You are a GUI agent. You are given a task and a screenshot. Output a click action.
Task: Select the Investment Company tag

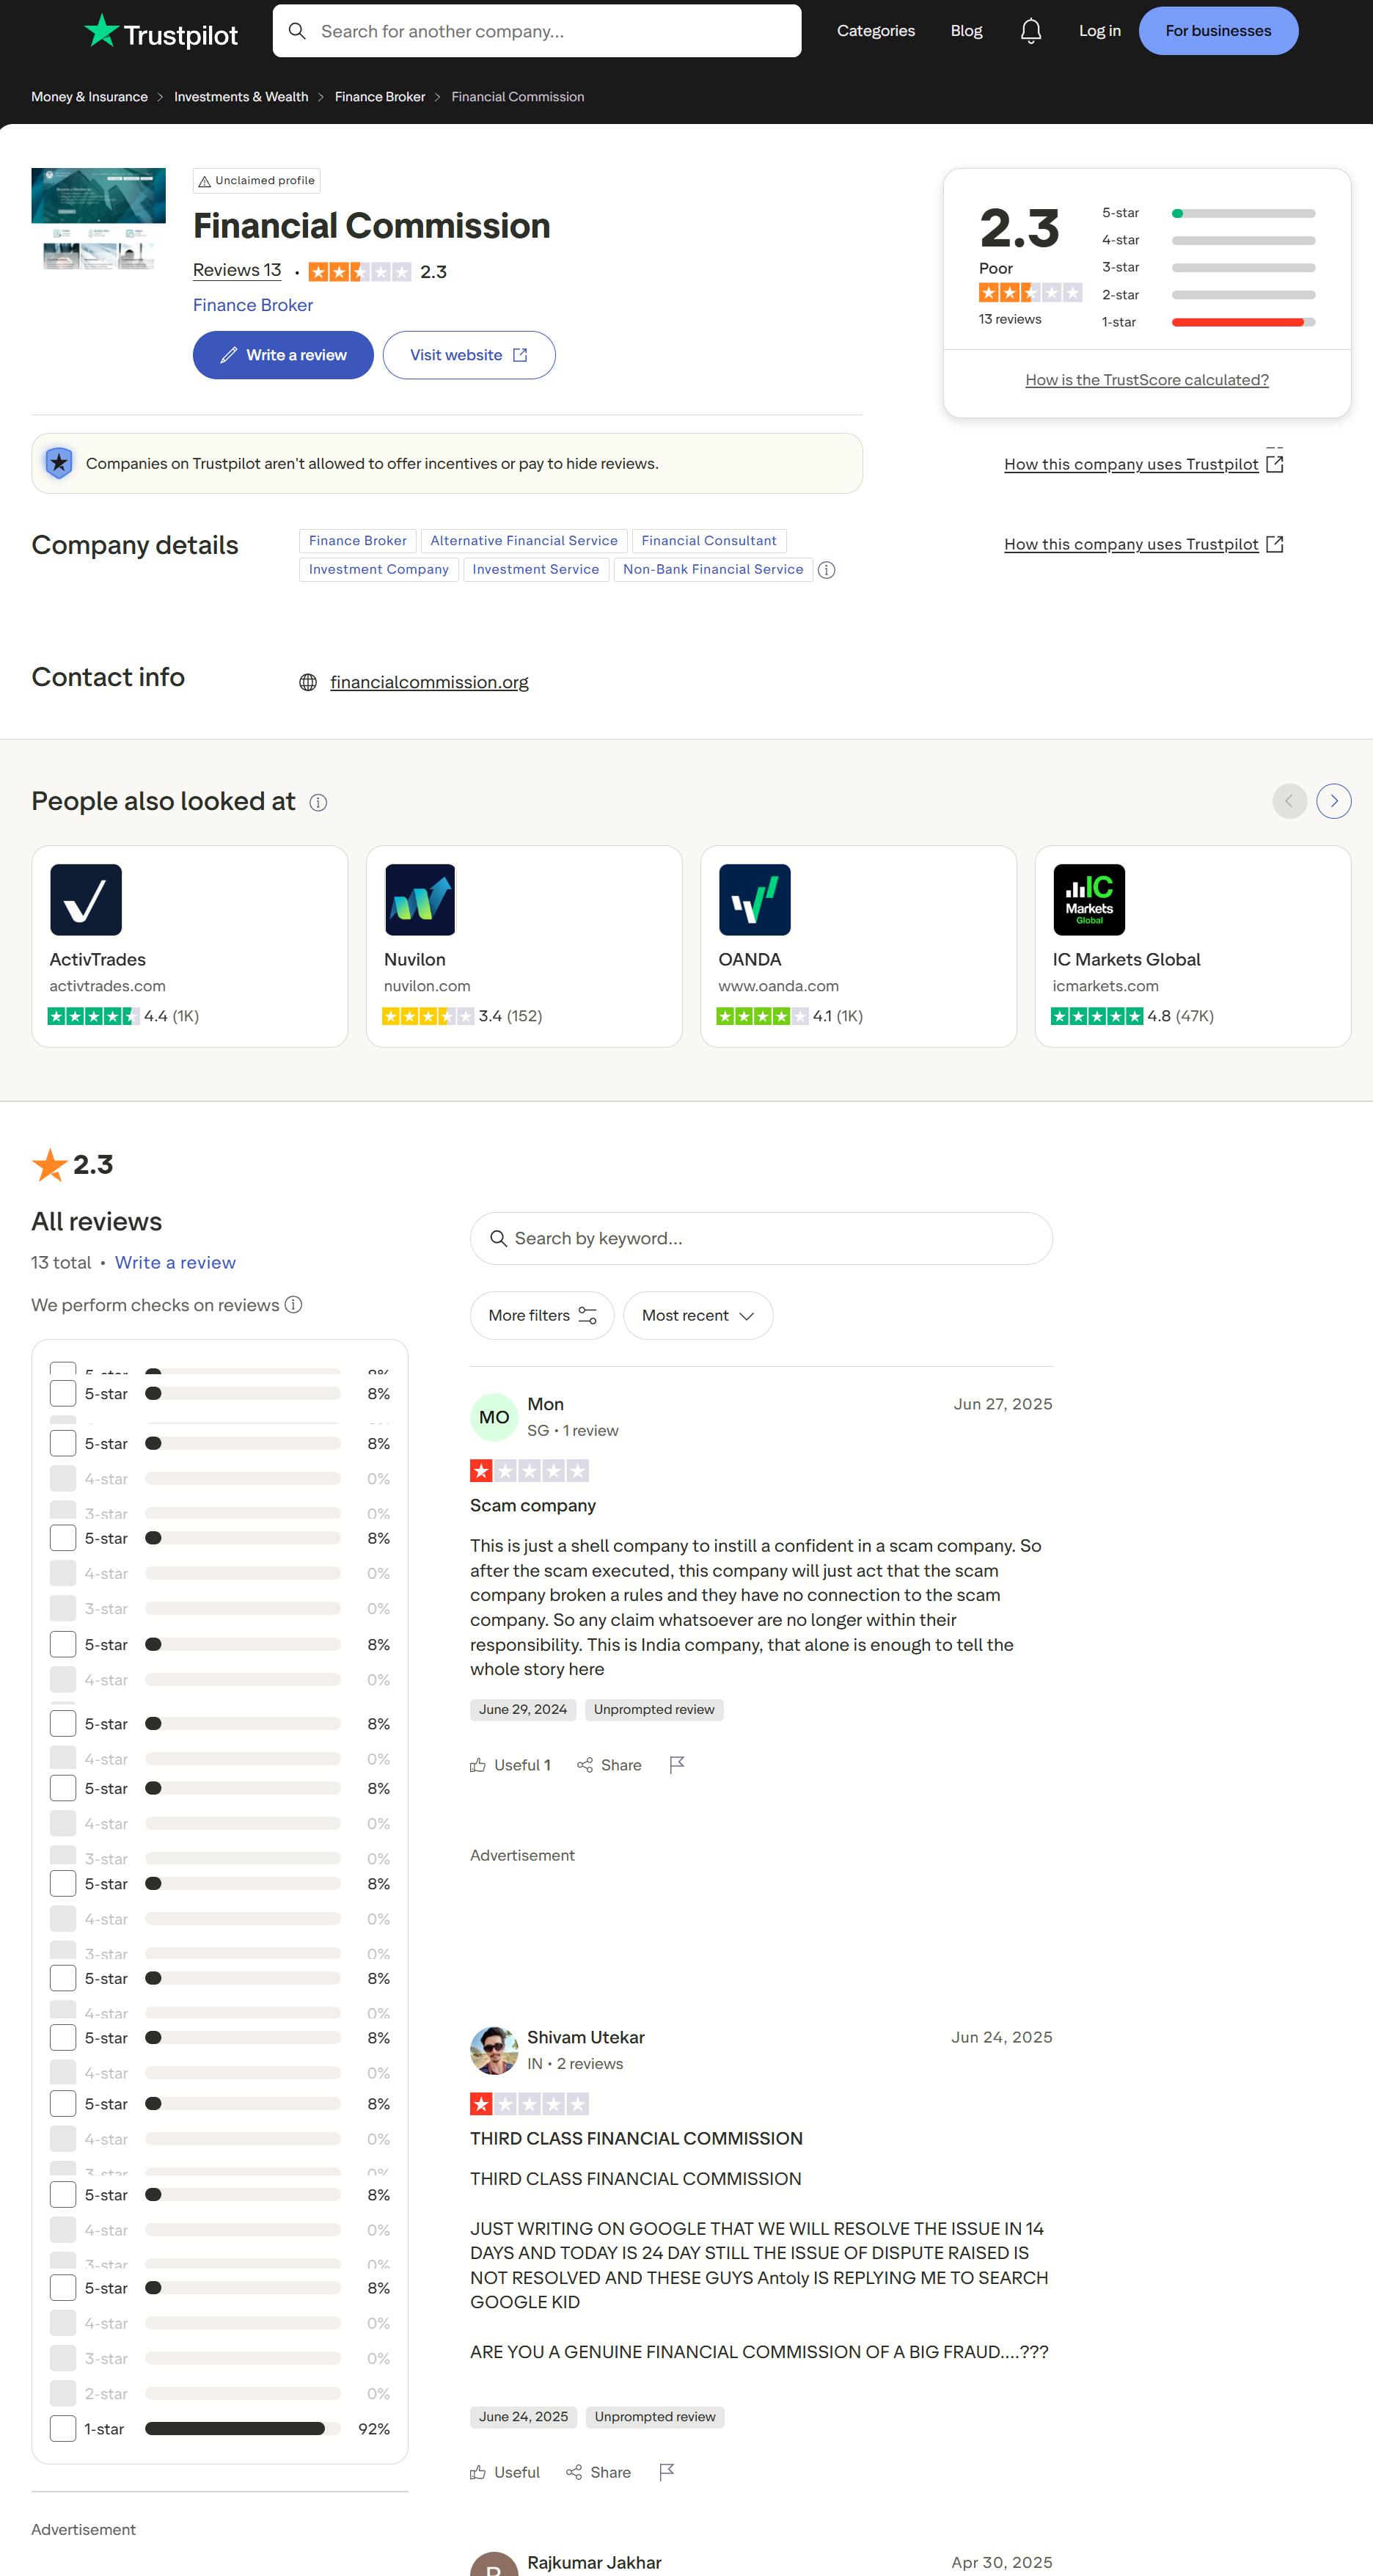click(379, 570)
